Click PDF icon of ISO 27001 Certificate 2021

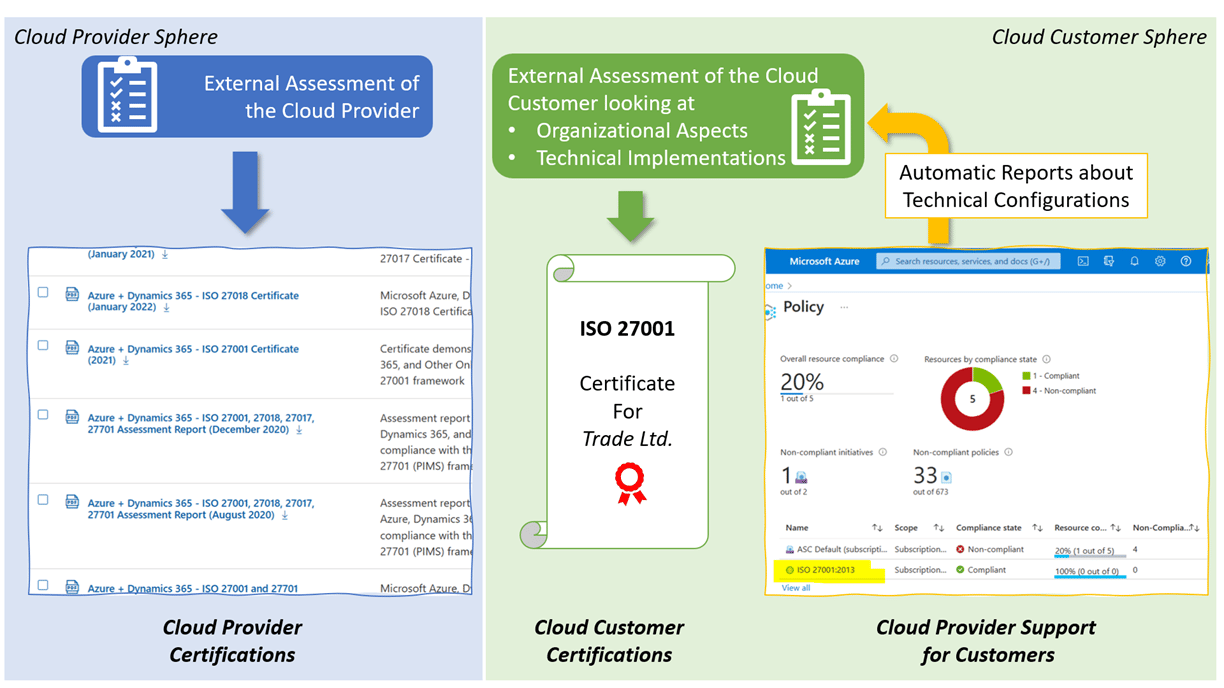coord(72,348)
